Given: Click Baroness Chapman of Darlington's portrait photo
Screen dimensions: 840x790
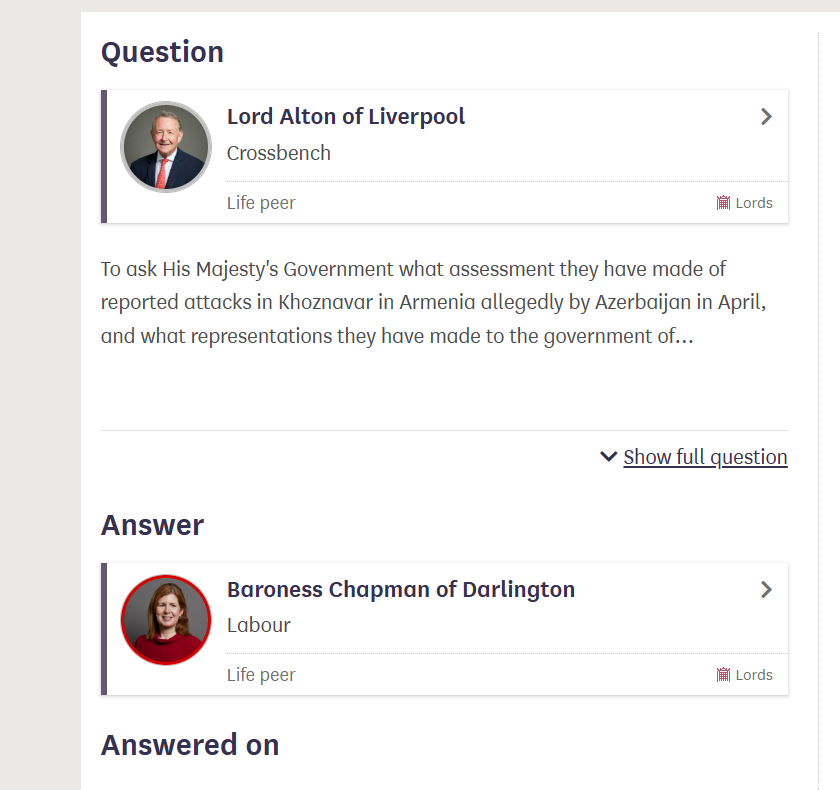Looking at the screenshot, I should pos(166,620).
